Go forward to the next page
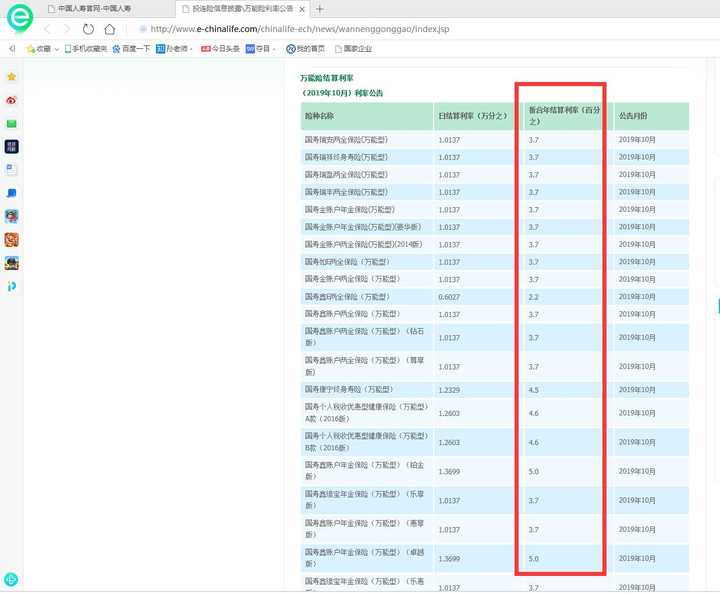 tap(67, 29)
